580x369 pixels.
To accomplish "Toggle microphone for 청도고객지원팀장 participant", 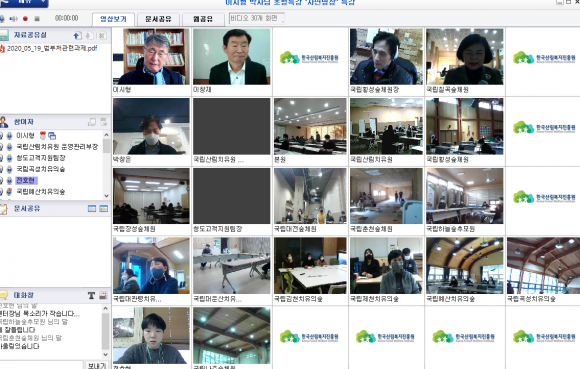I will click(9, 158).
